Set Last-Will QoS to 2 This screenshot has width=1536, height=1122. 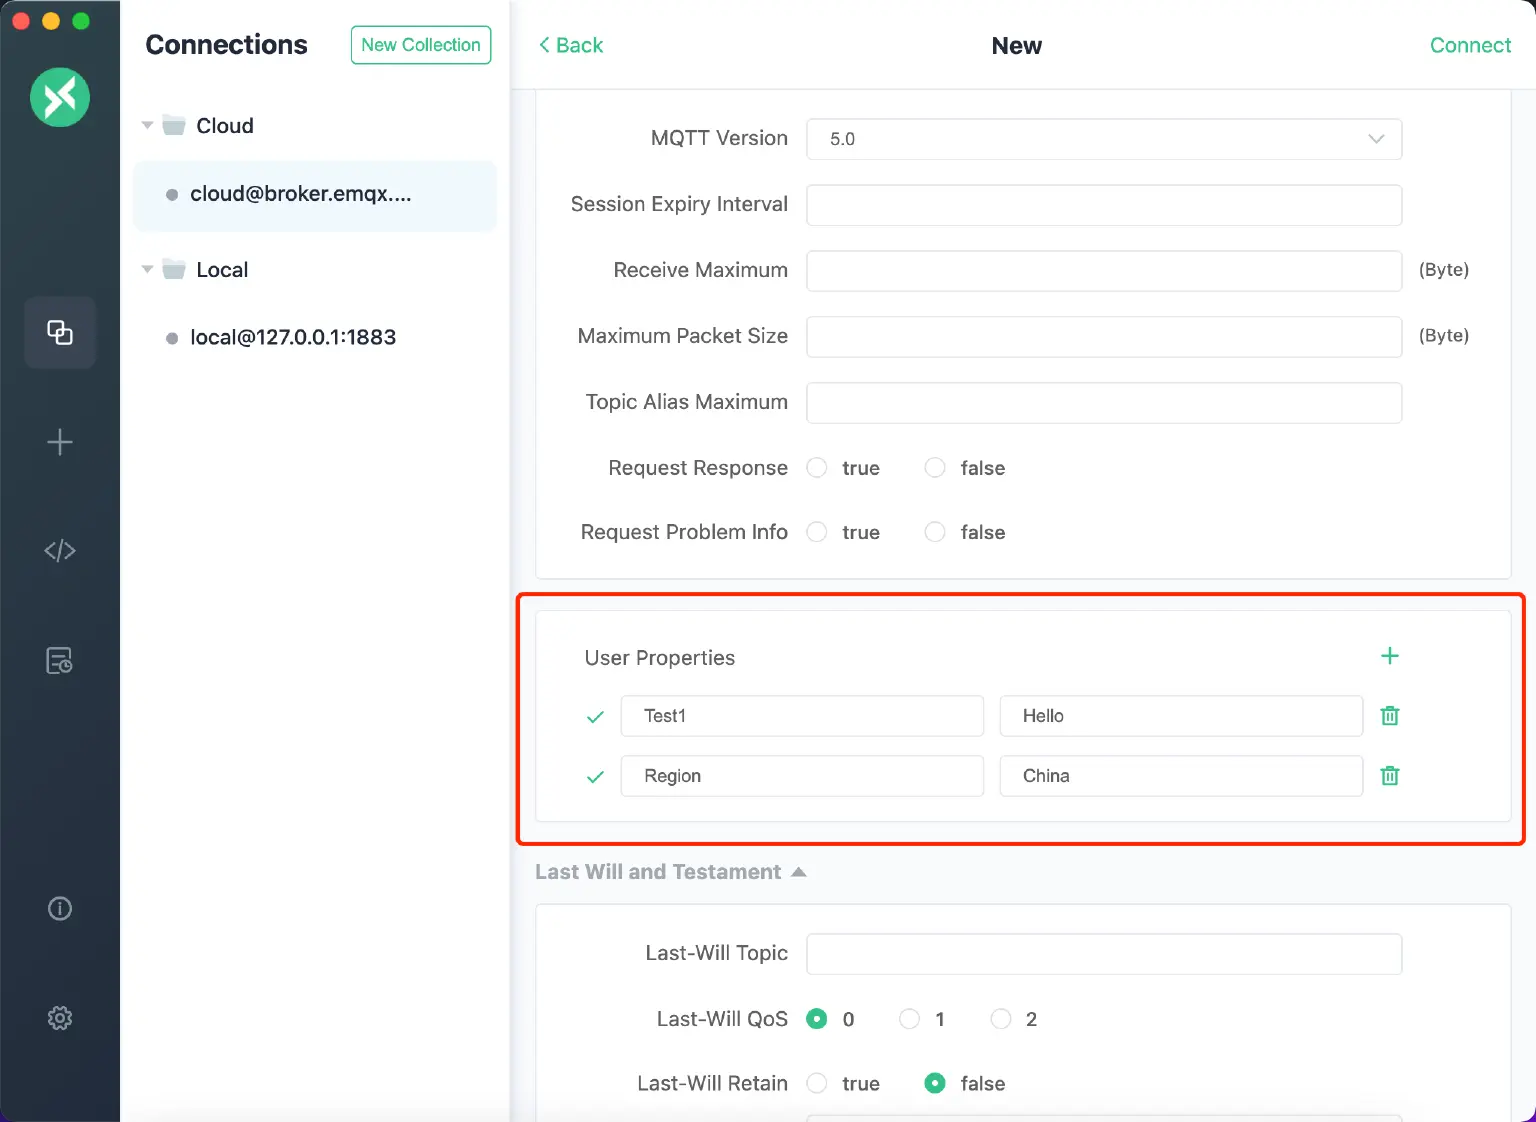coord(1001,1018)
